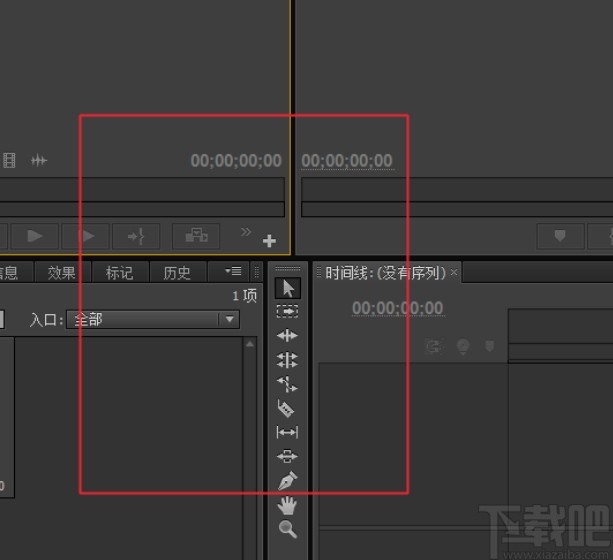This screenshot has height=560, width=613.
Task: Click the filmstrip drag-video-only icon
Action: click(9, 160)
